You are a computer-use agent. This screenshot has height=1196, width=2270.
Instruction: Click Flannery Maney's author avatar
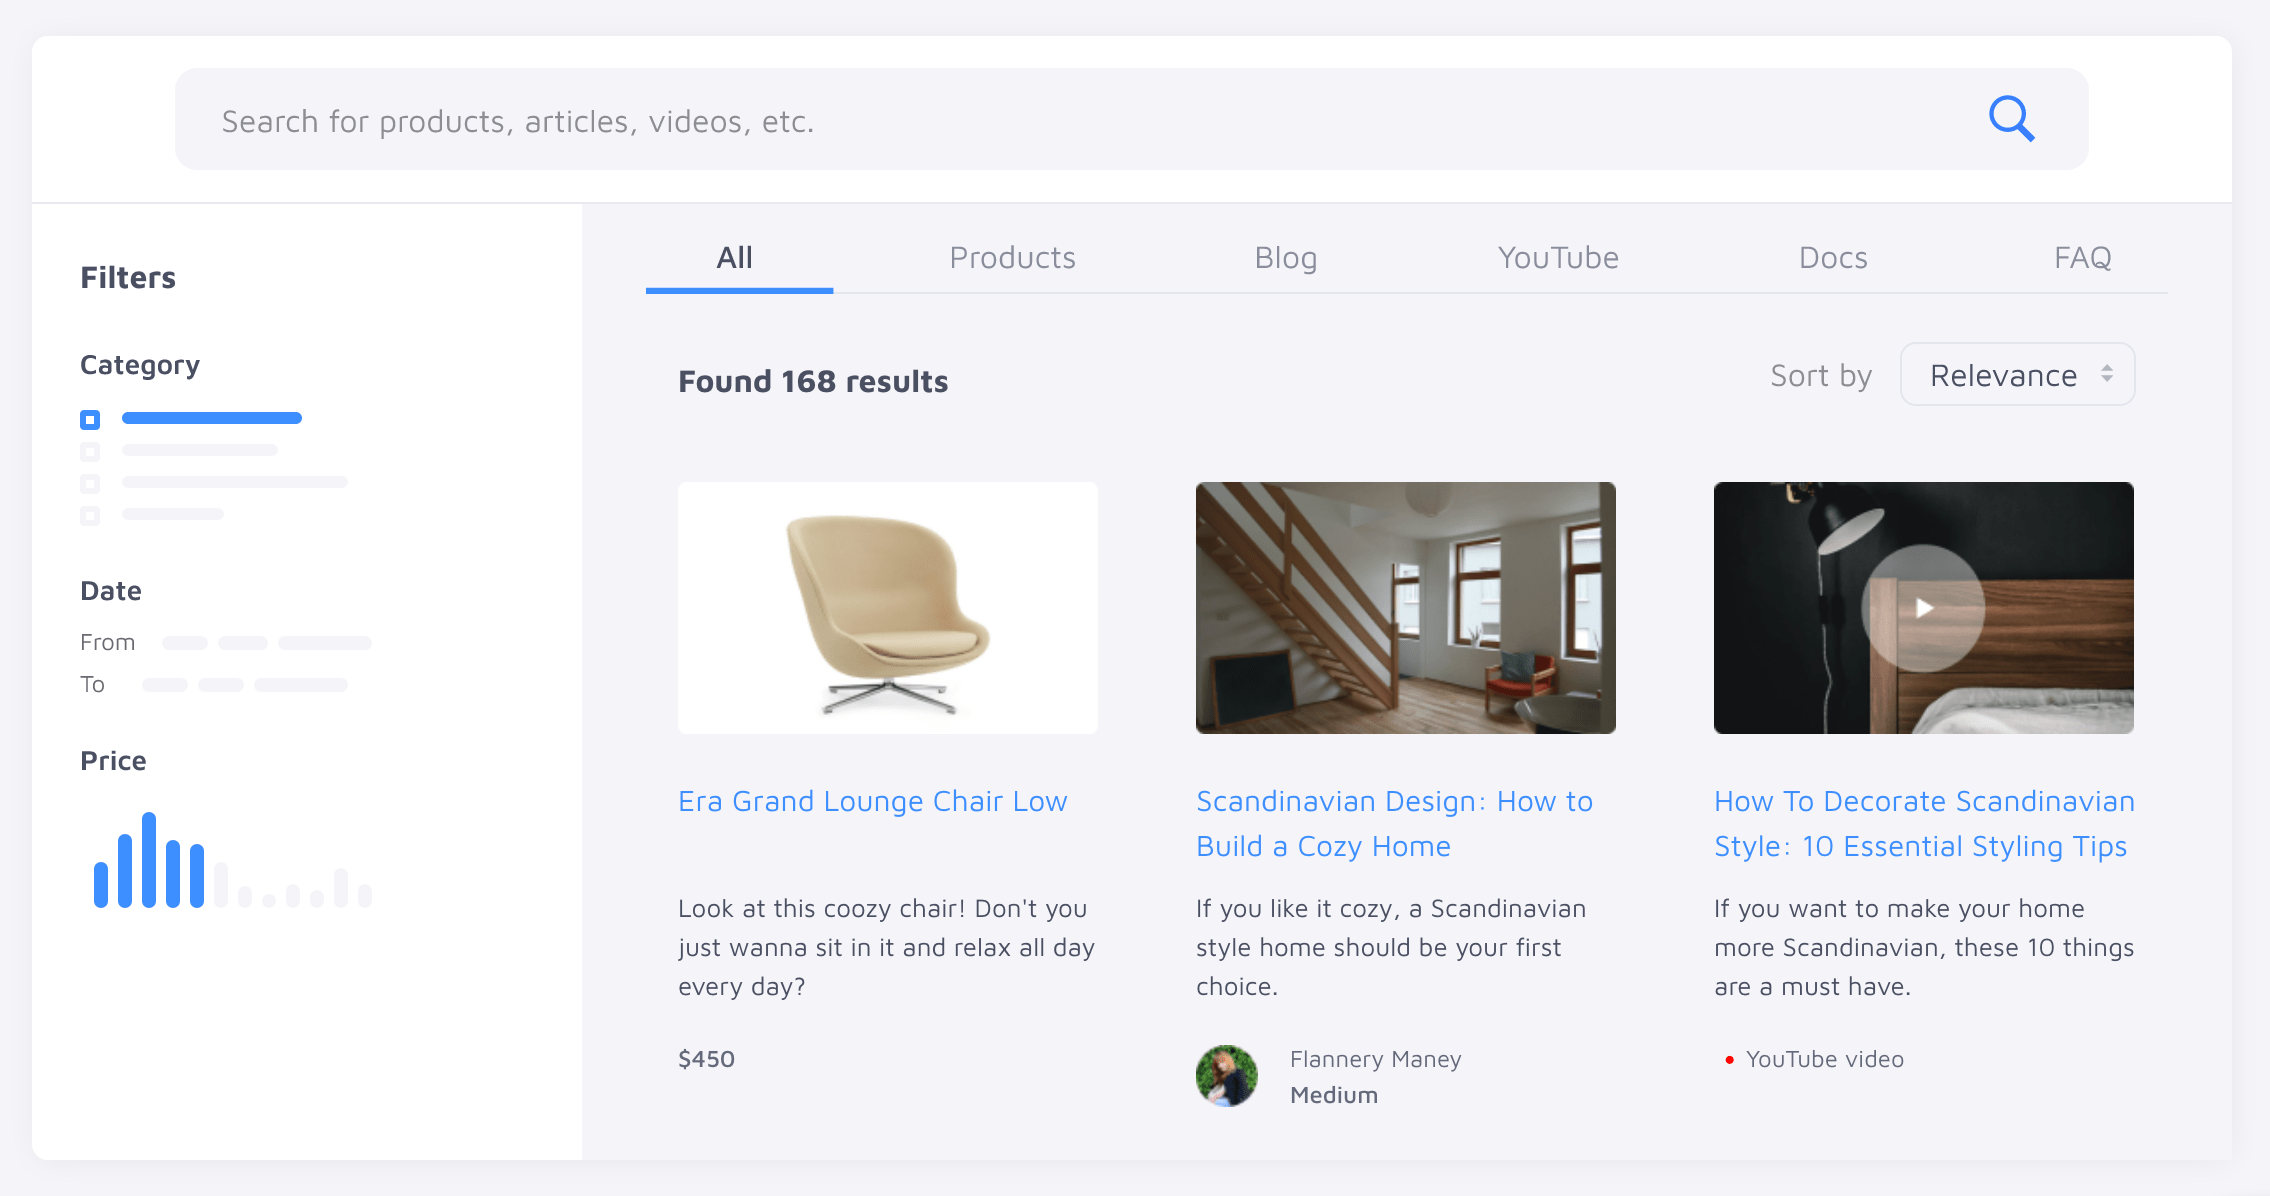point(1226,1076)
